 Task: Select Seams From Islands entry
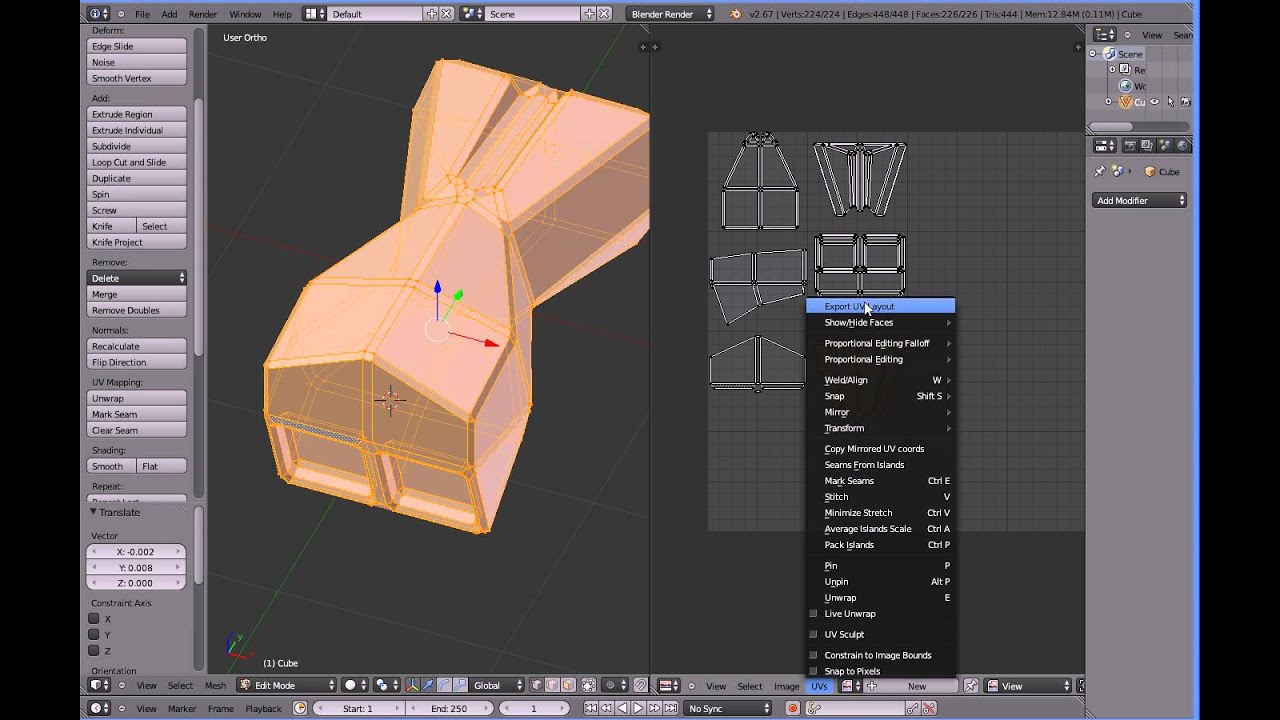[880, 465]
